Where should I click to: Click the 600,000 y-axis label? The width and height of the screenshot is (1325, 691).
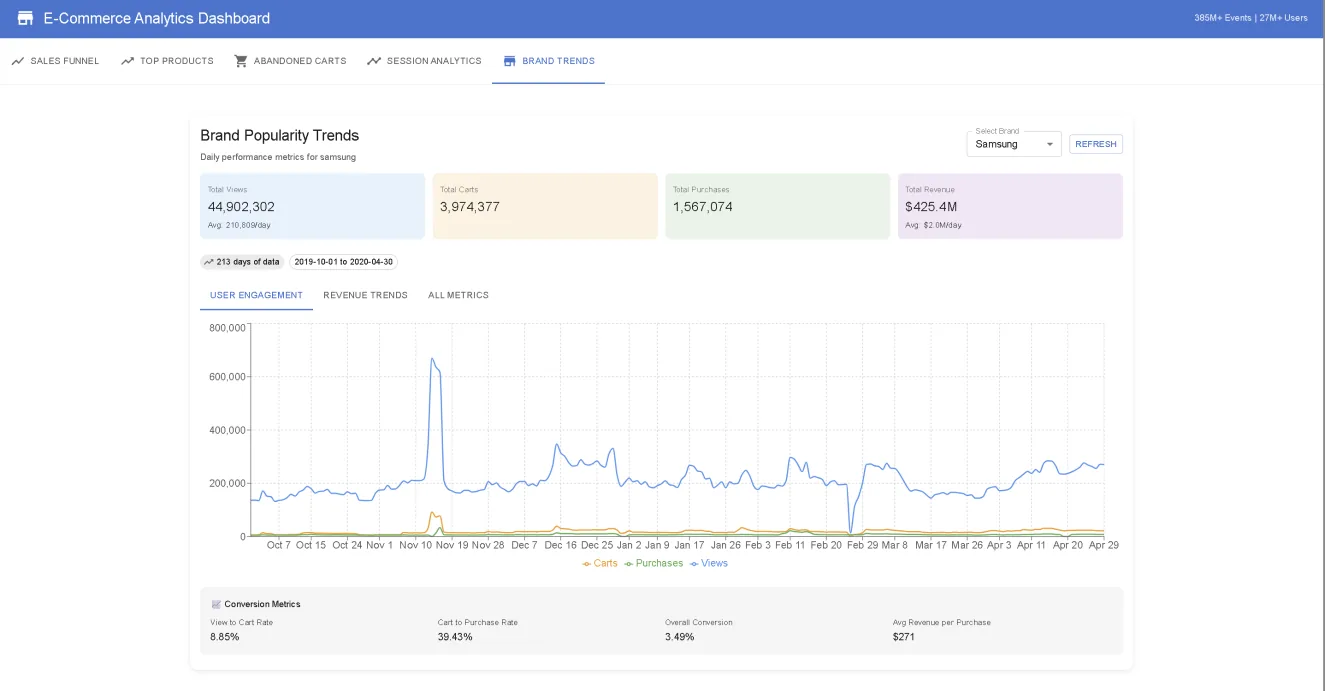227,377
